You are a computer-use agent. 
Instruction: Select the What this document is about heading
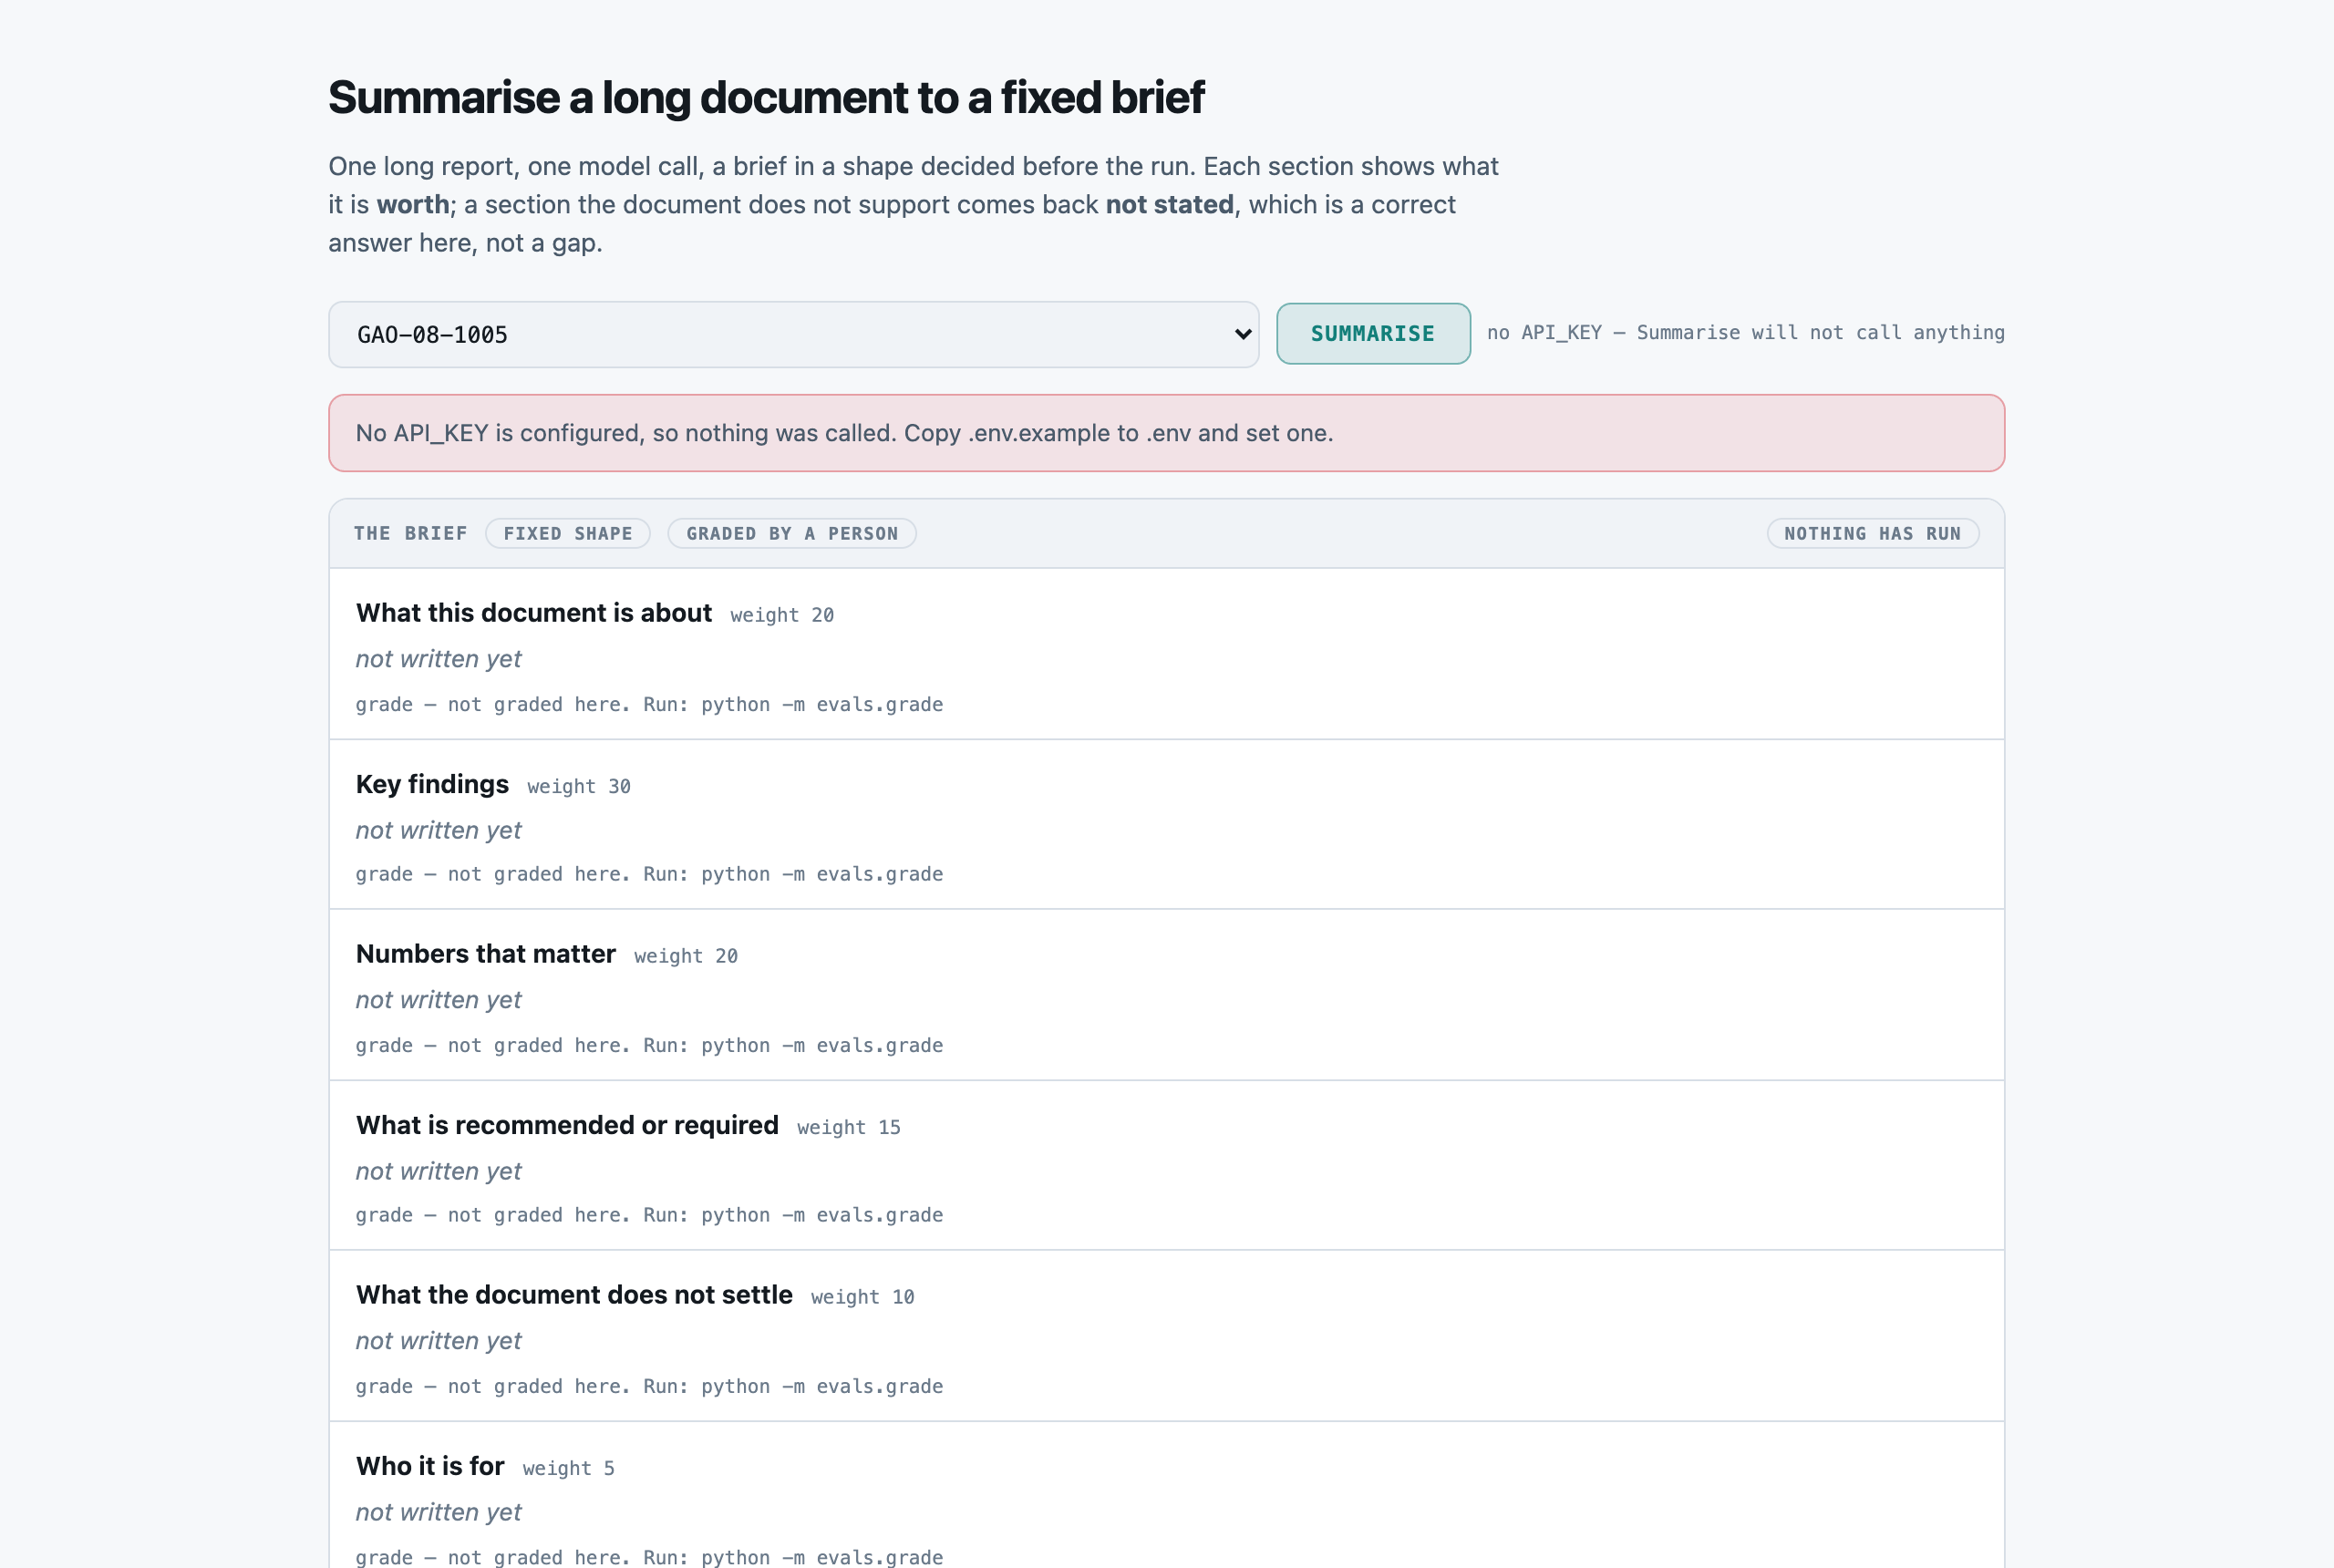point(534,613)
